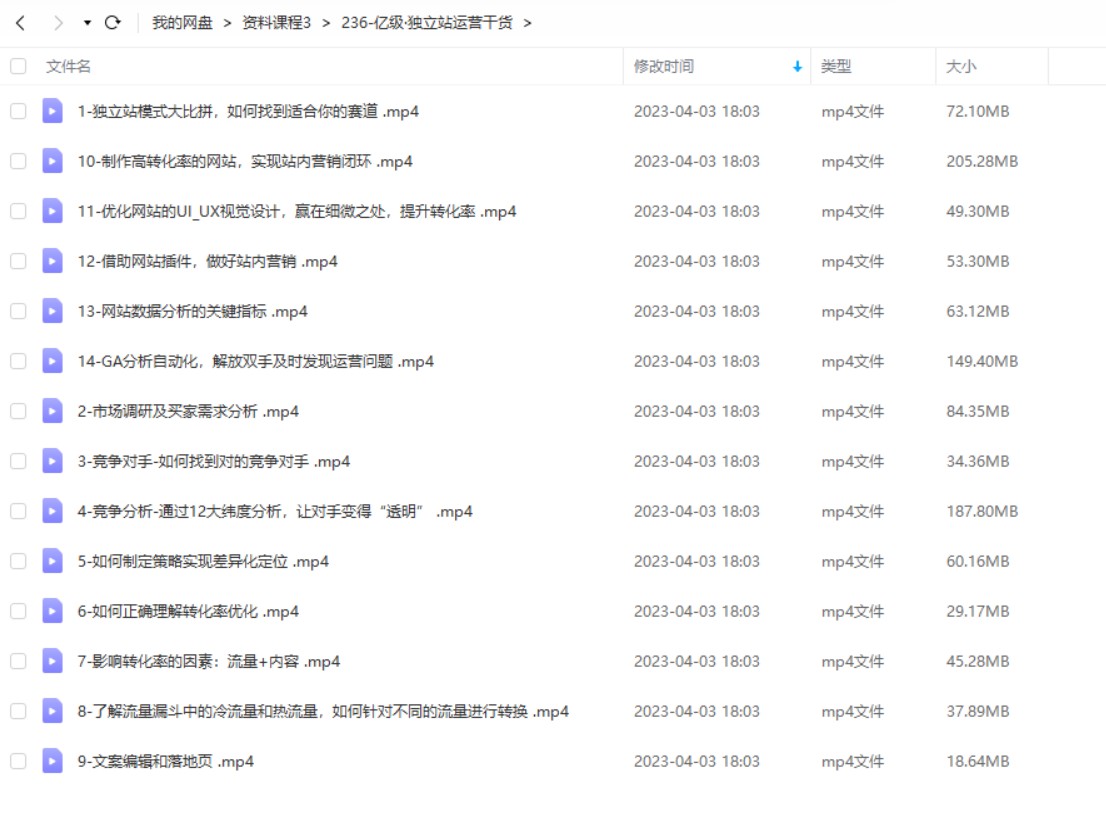The image size is (1106, 833).
Task: Select file name 5-如何制定策略实现差异化定位 .mp4
Action: pyautogui.click(x=203, y=561)
